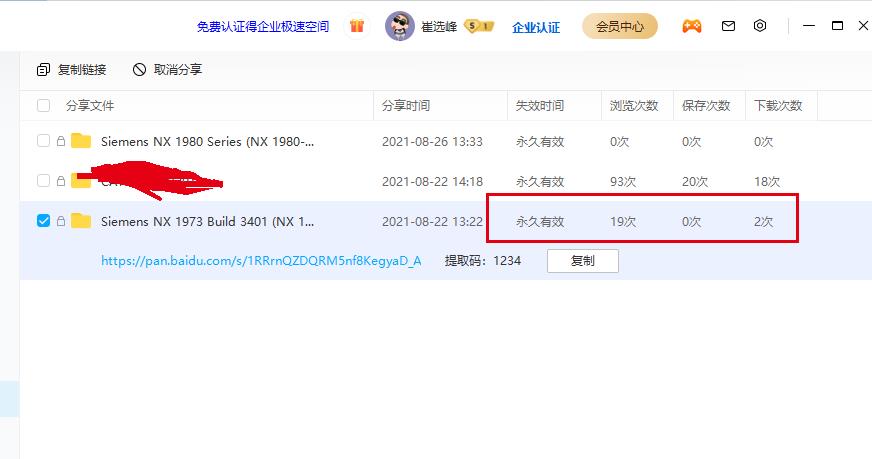The width and height of the screenshot is (872, 459).
Task: Click 19次 view count cell
Action: [x=623, y=221]
